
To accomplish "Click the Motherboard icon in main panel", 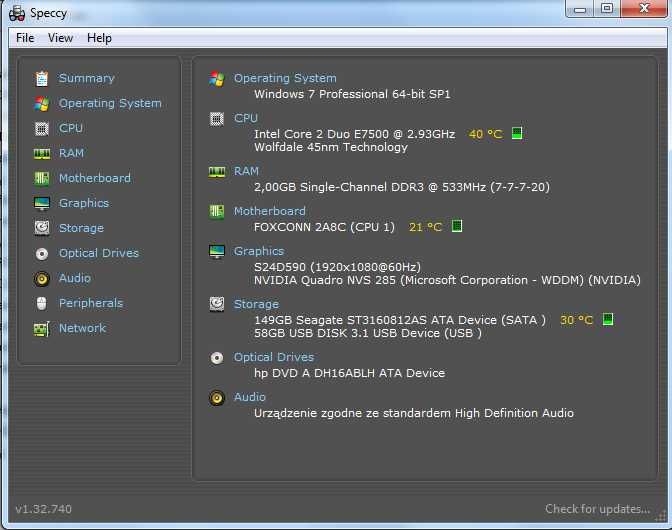I will tap(217, 211).
